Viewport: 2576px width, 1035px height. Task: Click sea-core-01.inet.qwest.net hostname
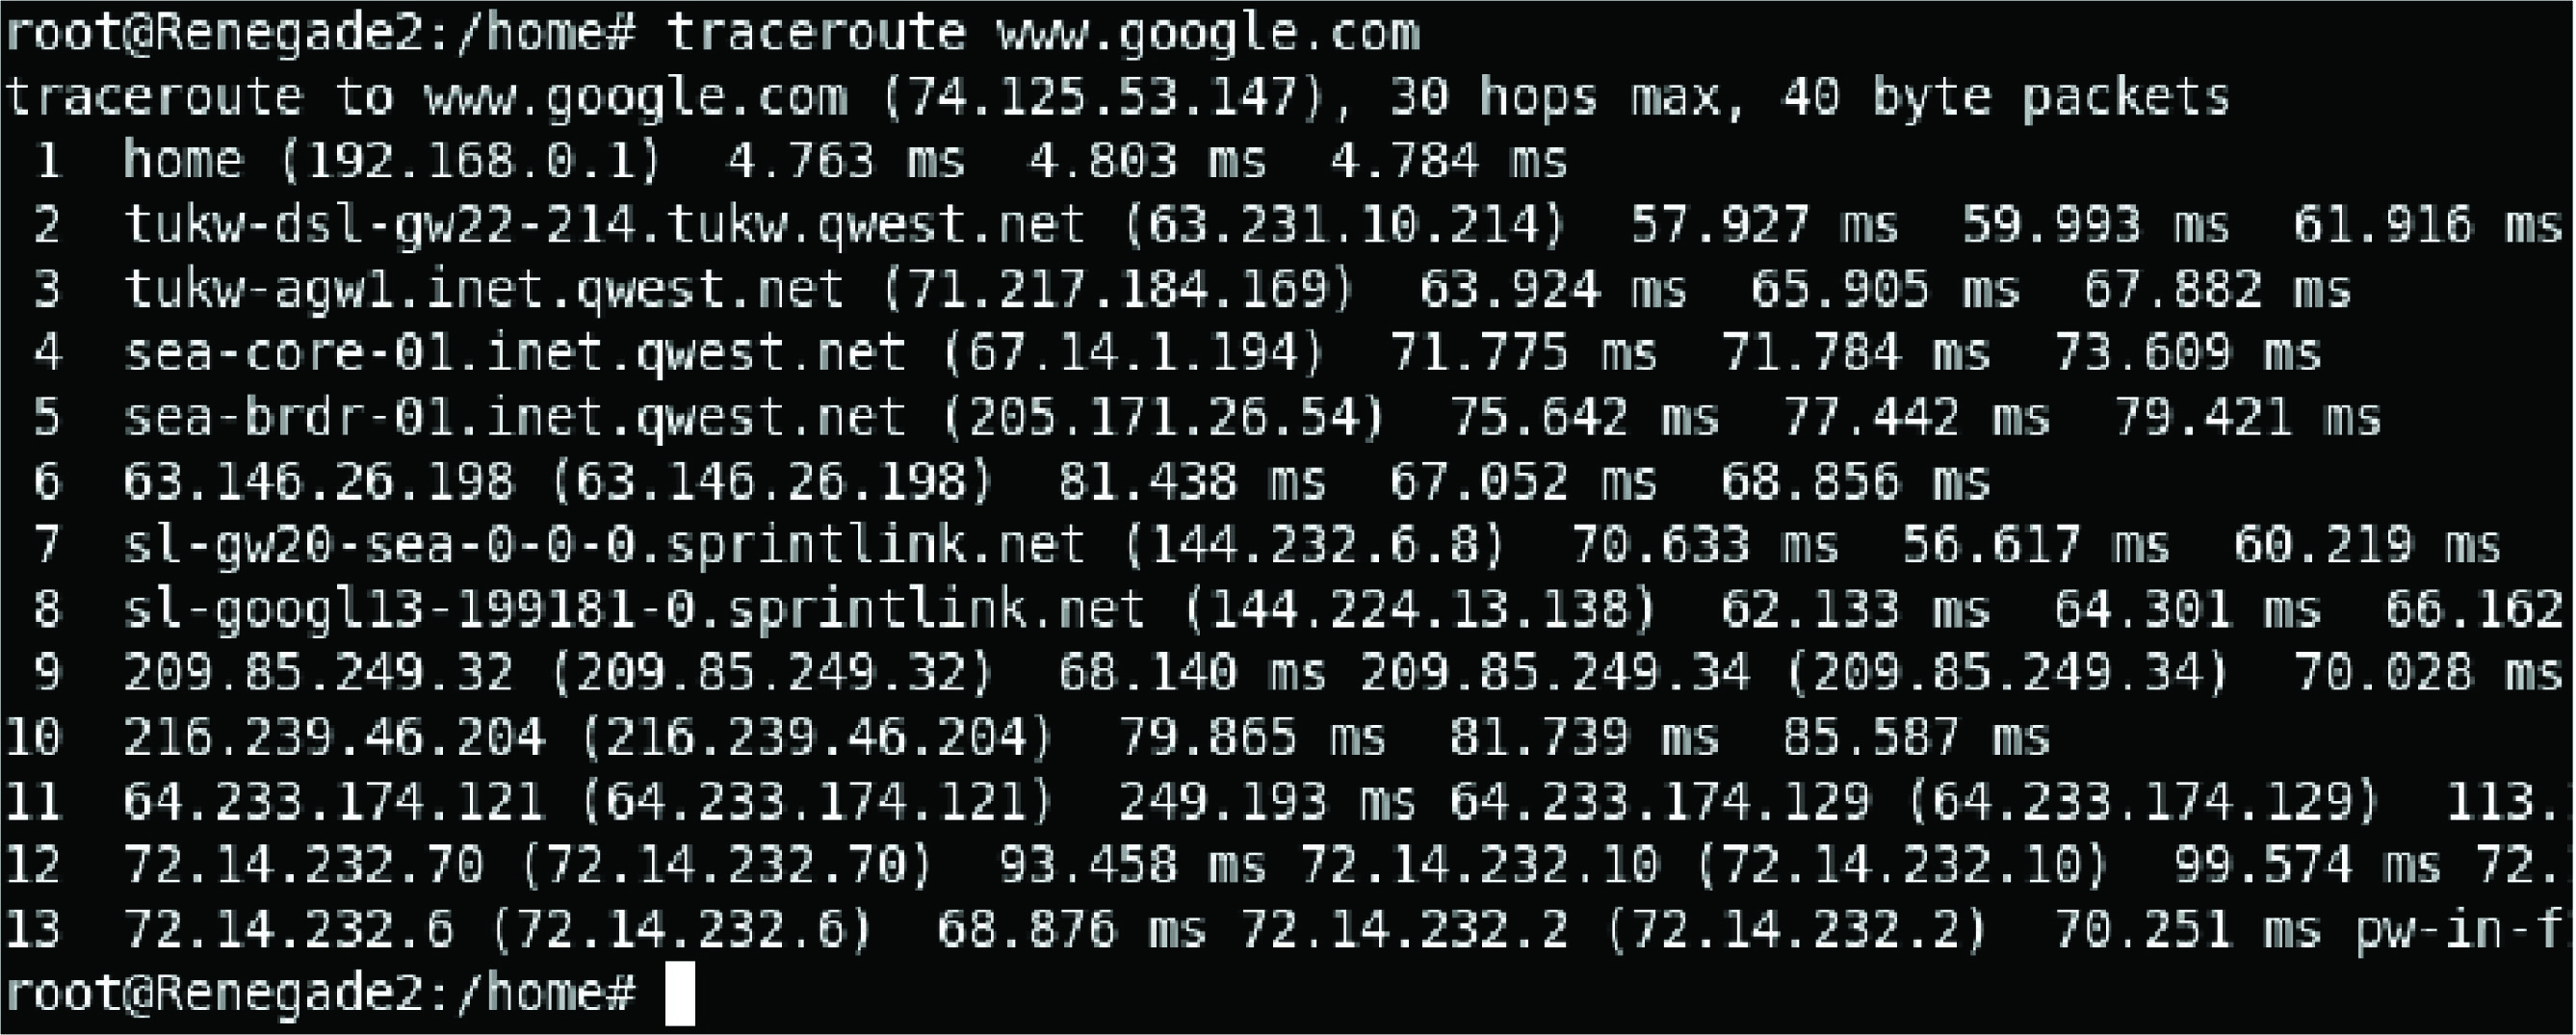click(514, 353)
